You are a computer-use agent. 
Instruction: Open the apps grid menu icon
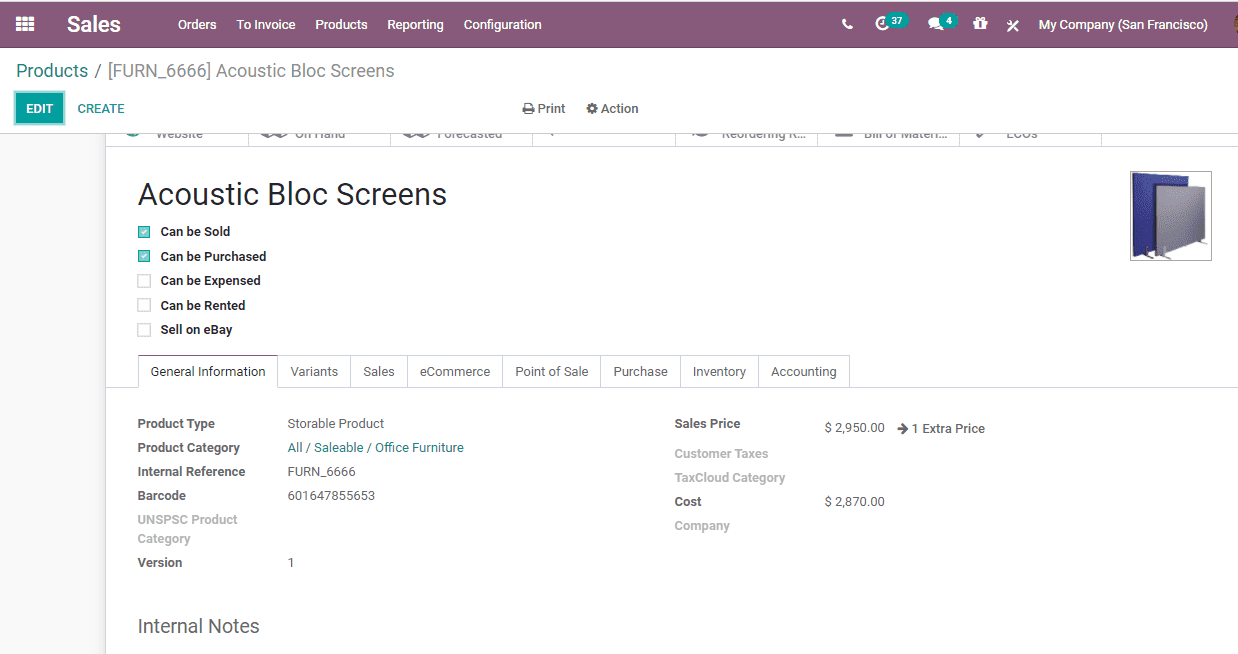[25, 24]
